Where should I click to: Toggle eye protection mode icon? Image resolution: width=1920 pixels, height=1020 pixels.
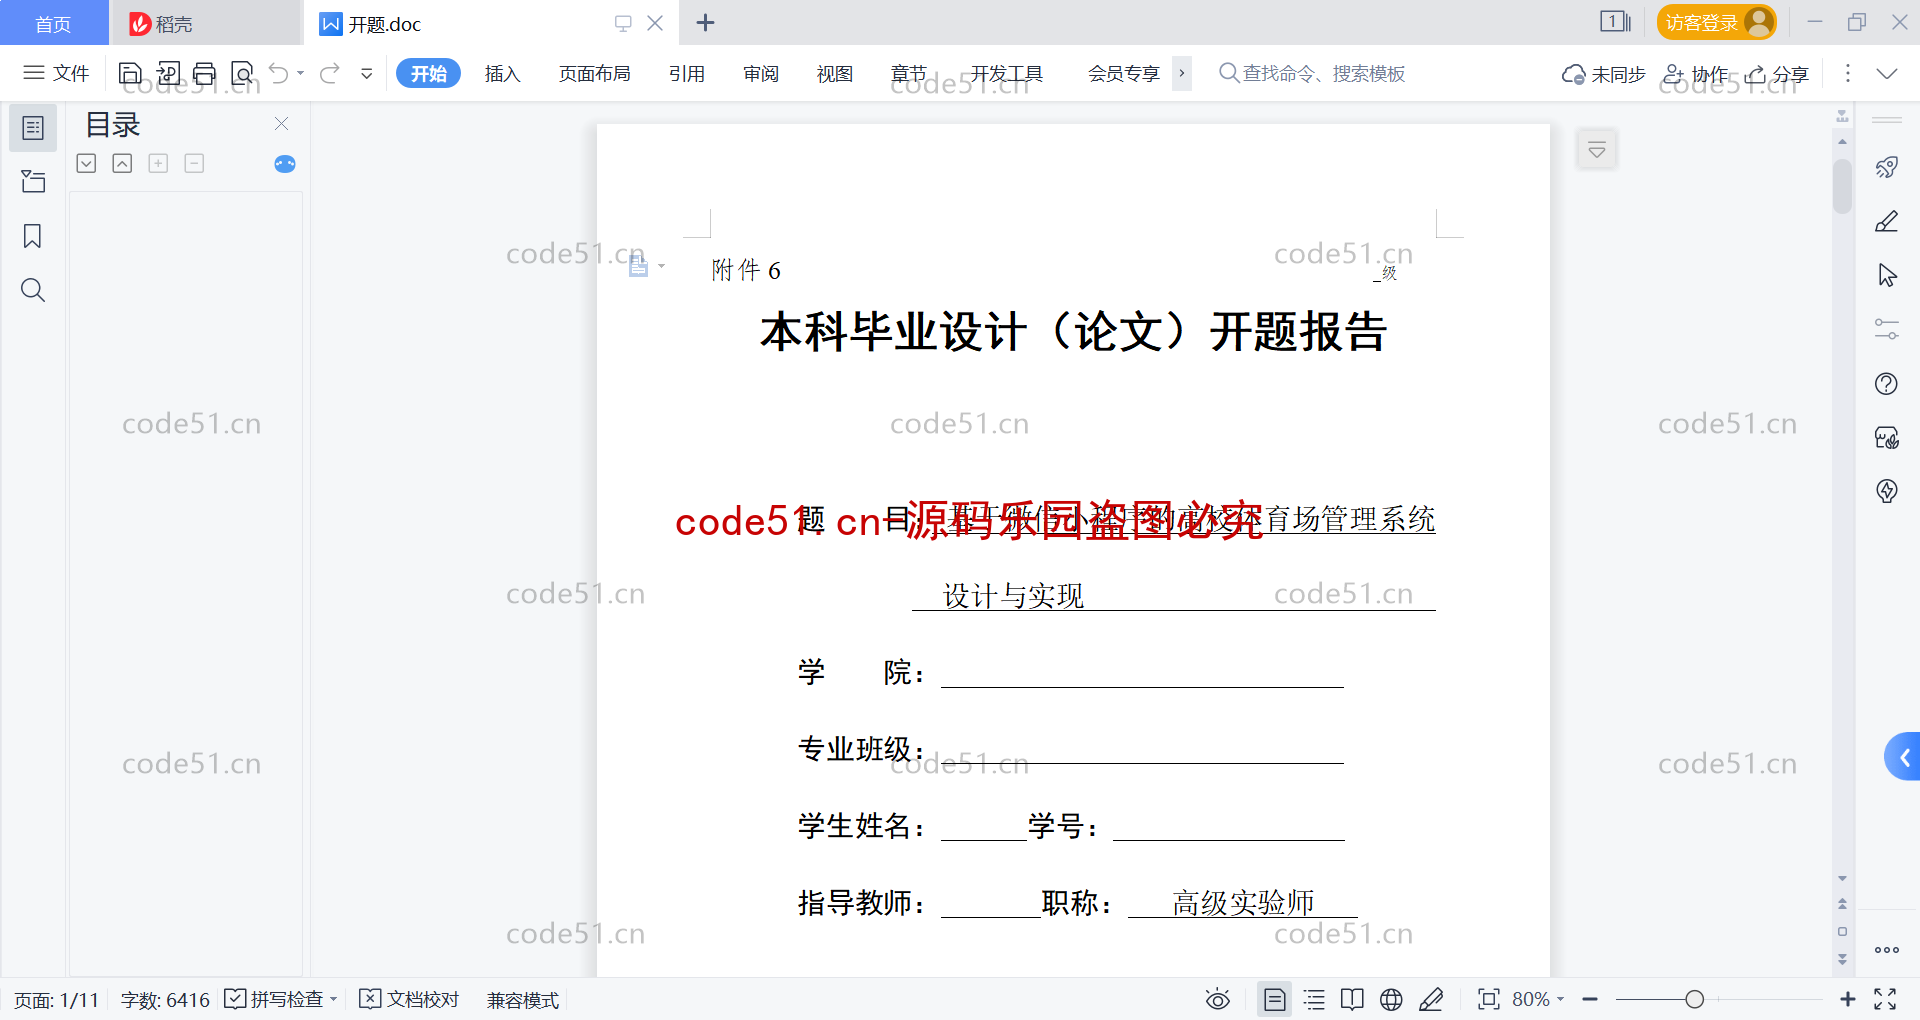(x=1217, y=999)
